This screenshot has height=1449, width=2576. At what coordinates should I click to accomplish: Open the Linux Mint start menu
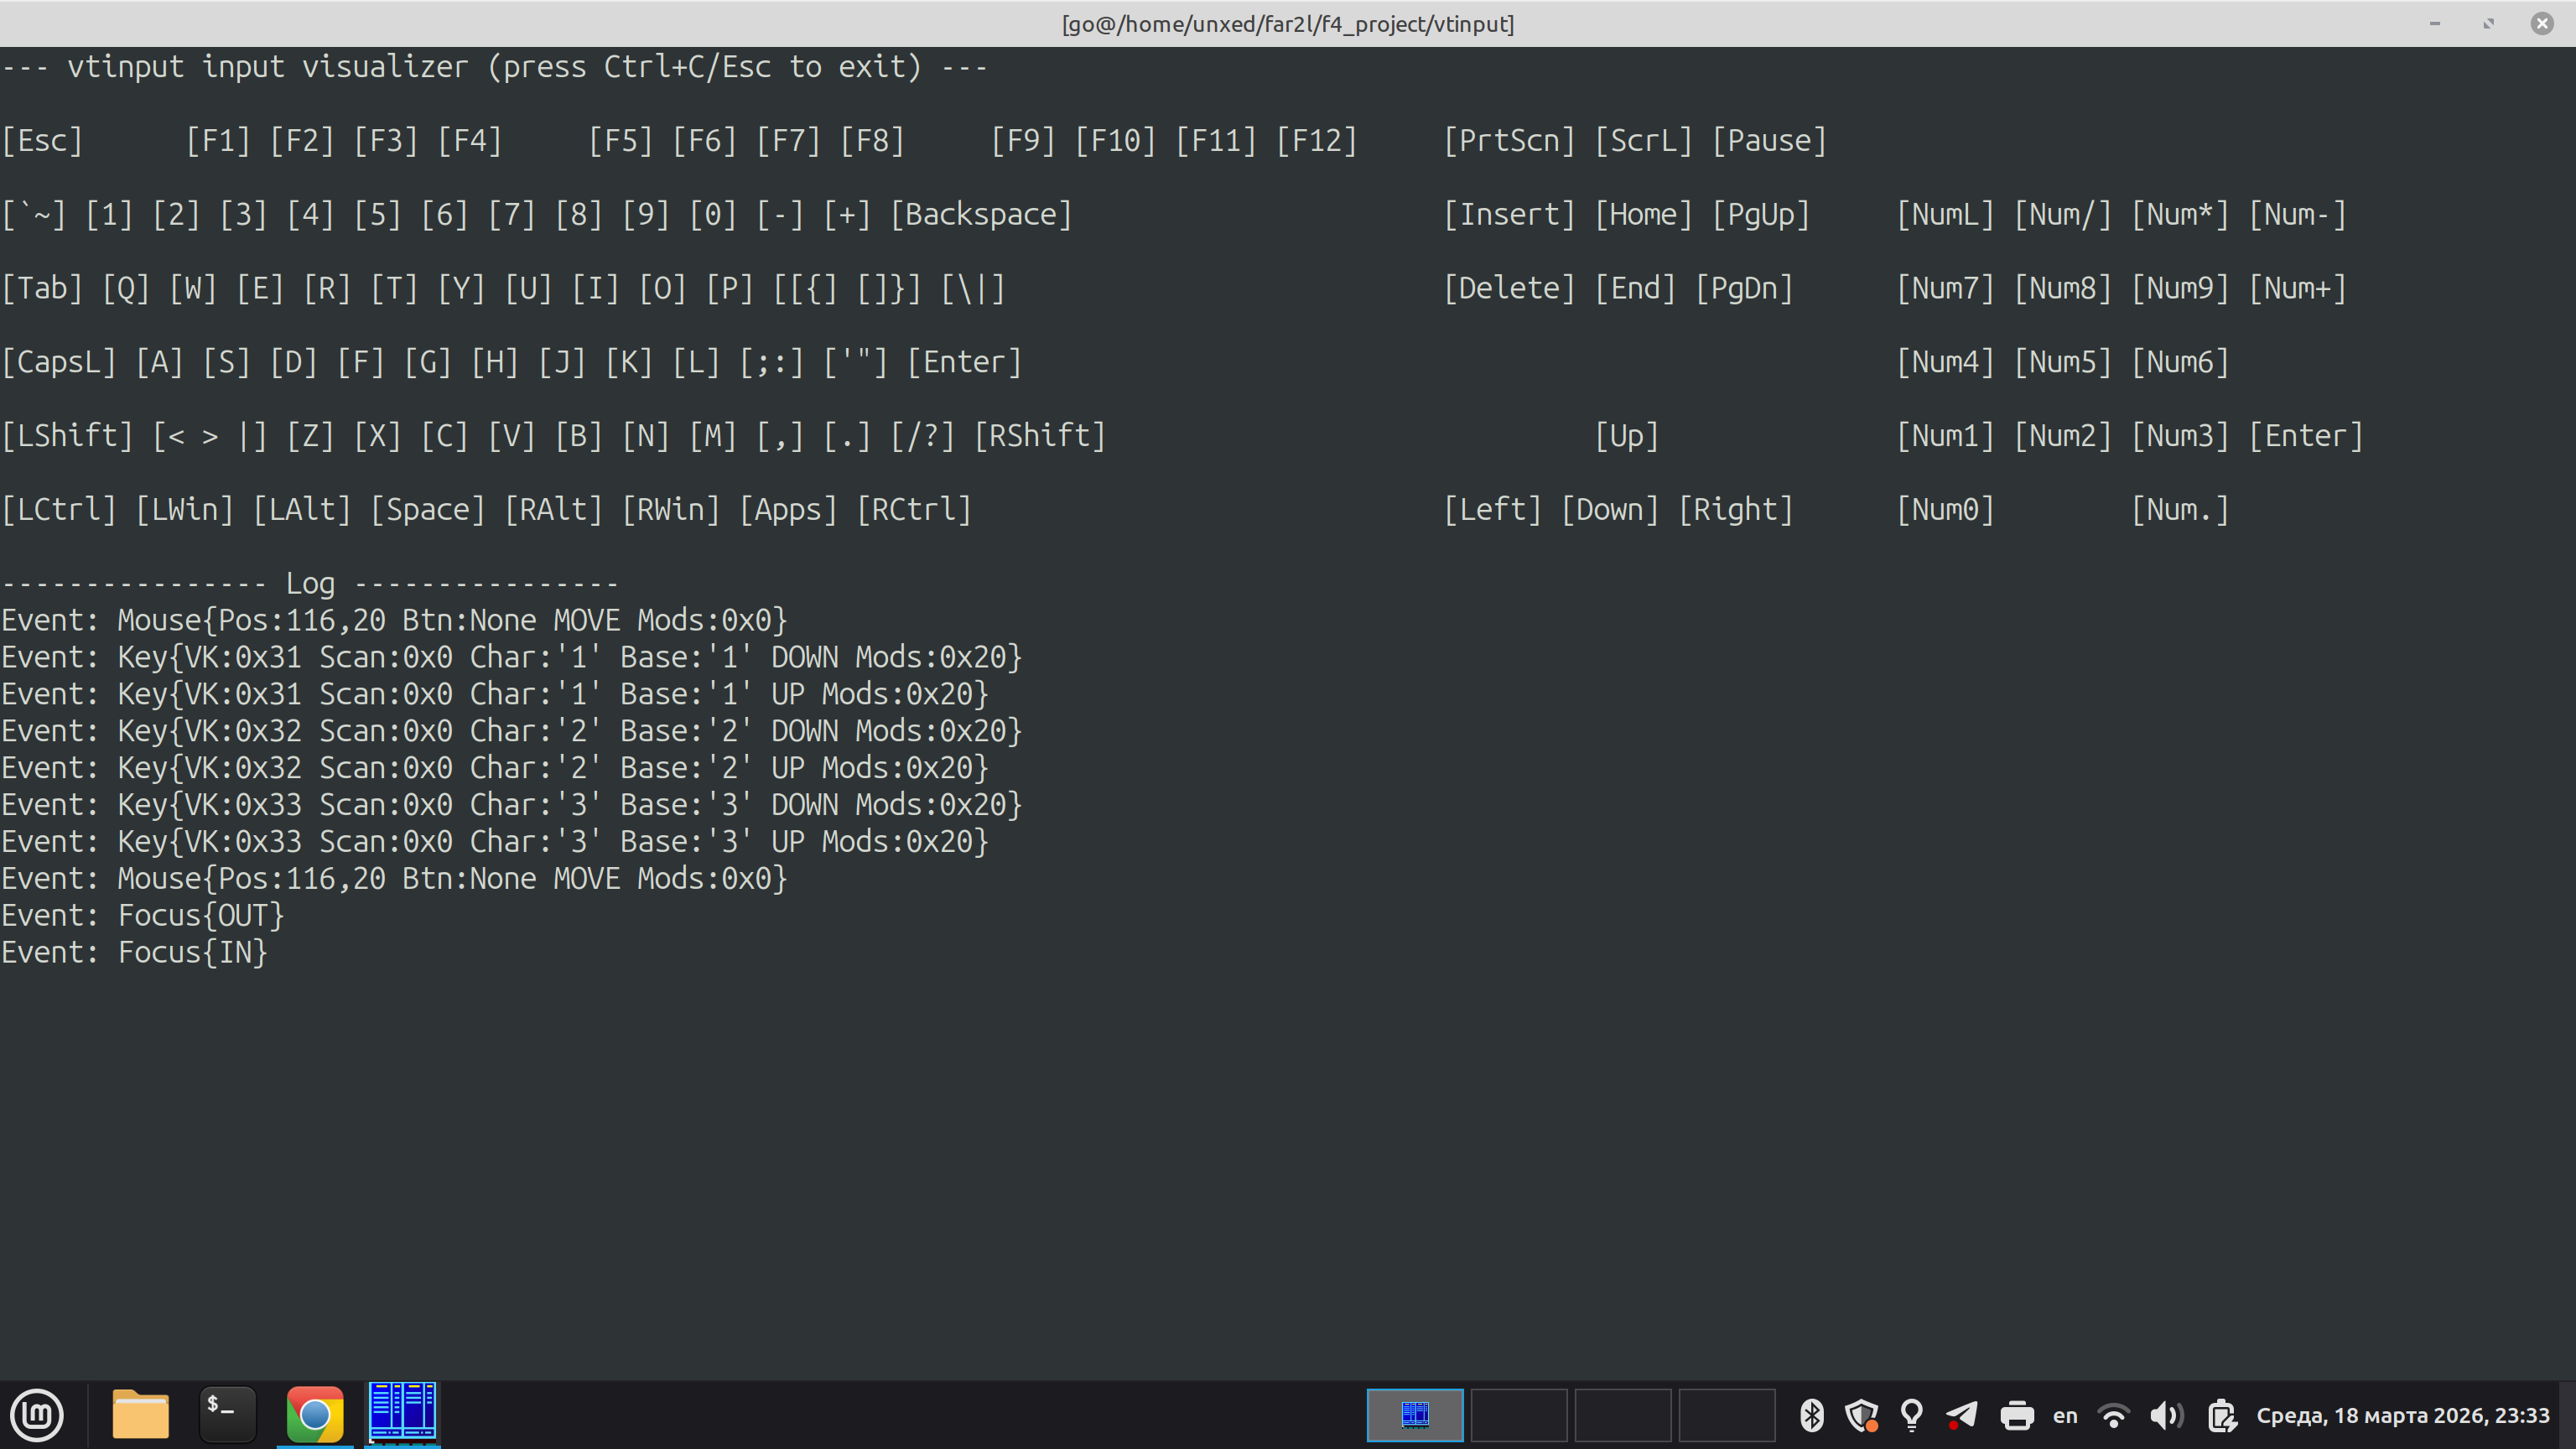(x=37, y=1415)
